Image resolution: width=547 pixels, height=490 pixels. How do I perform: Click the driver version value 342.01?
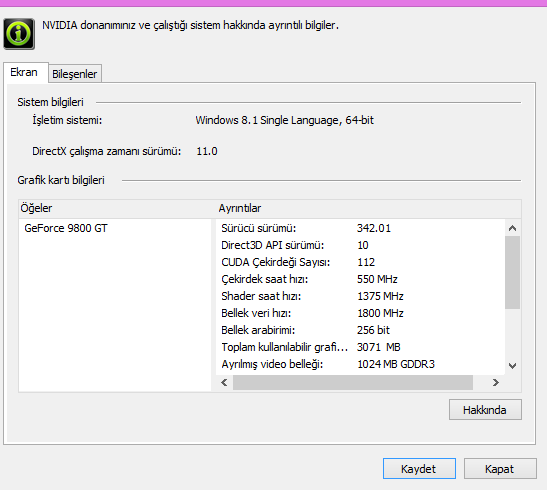[374, 228]
